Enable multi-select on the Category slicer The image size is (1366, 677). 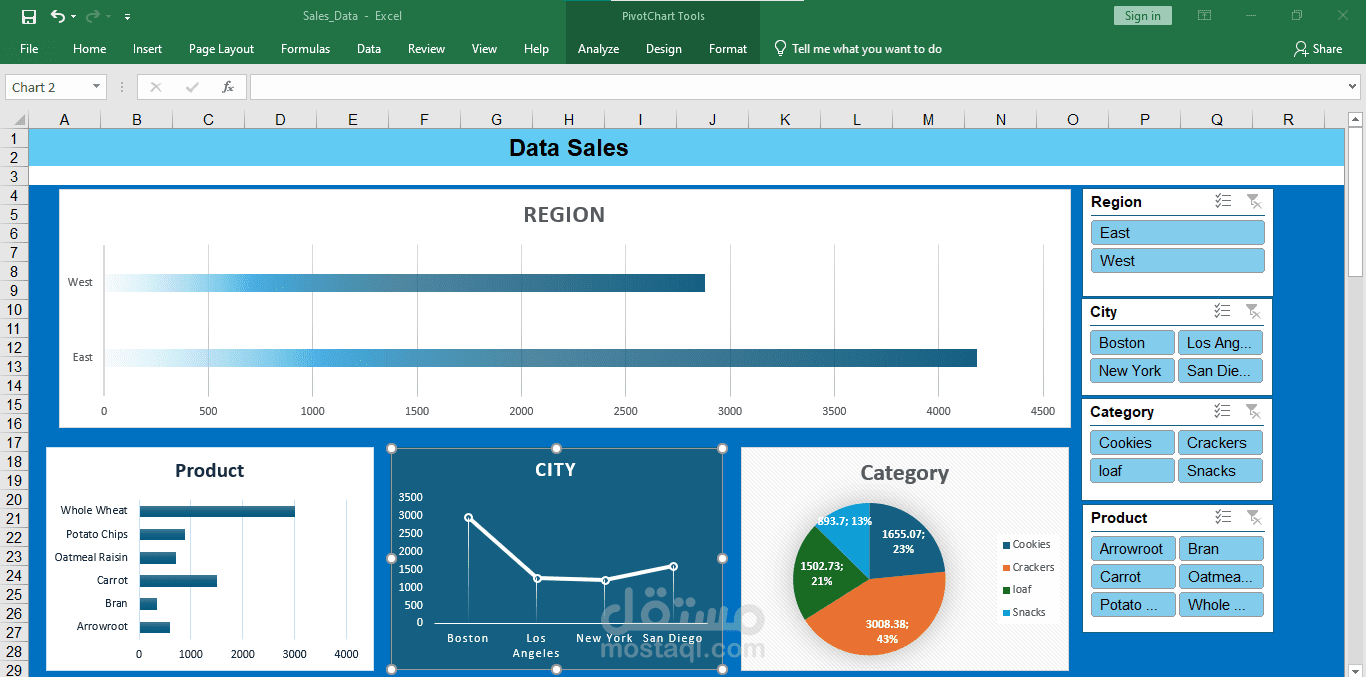pyautogui.click(x=1222, y=412)
